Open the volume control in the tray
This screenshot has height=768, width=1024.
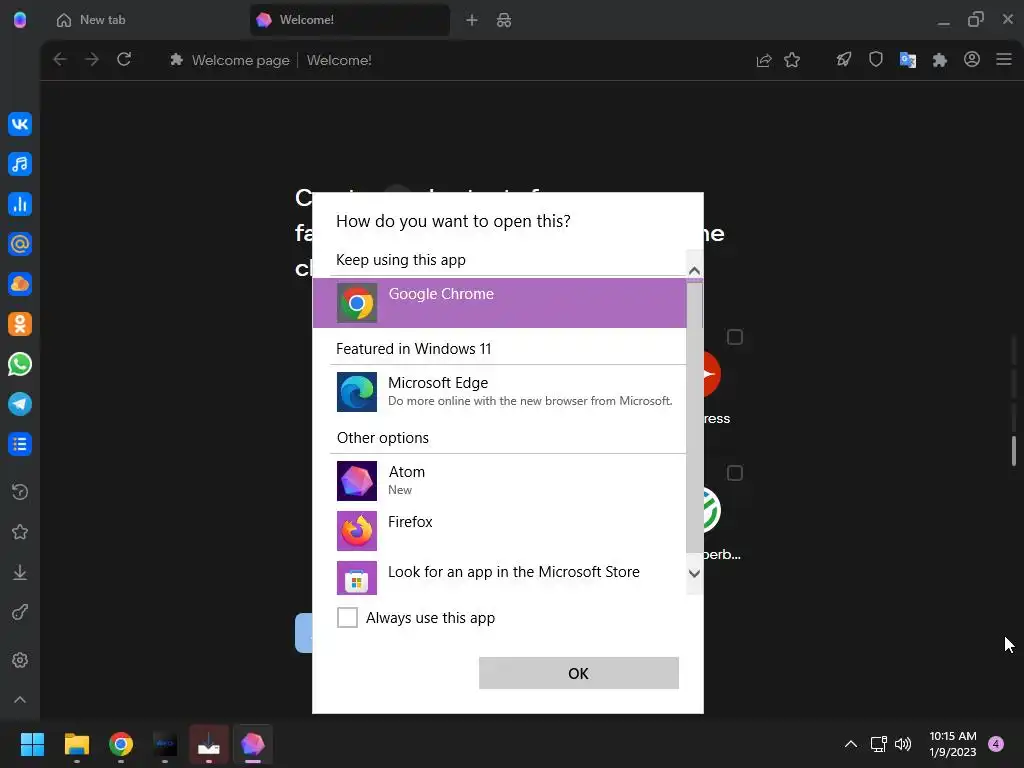coord(903,744)
